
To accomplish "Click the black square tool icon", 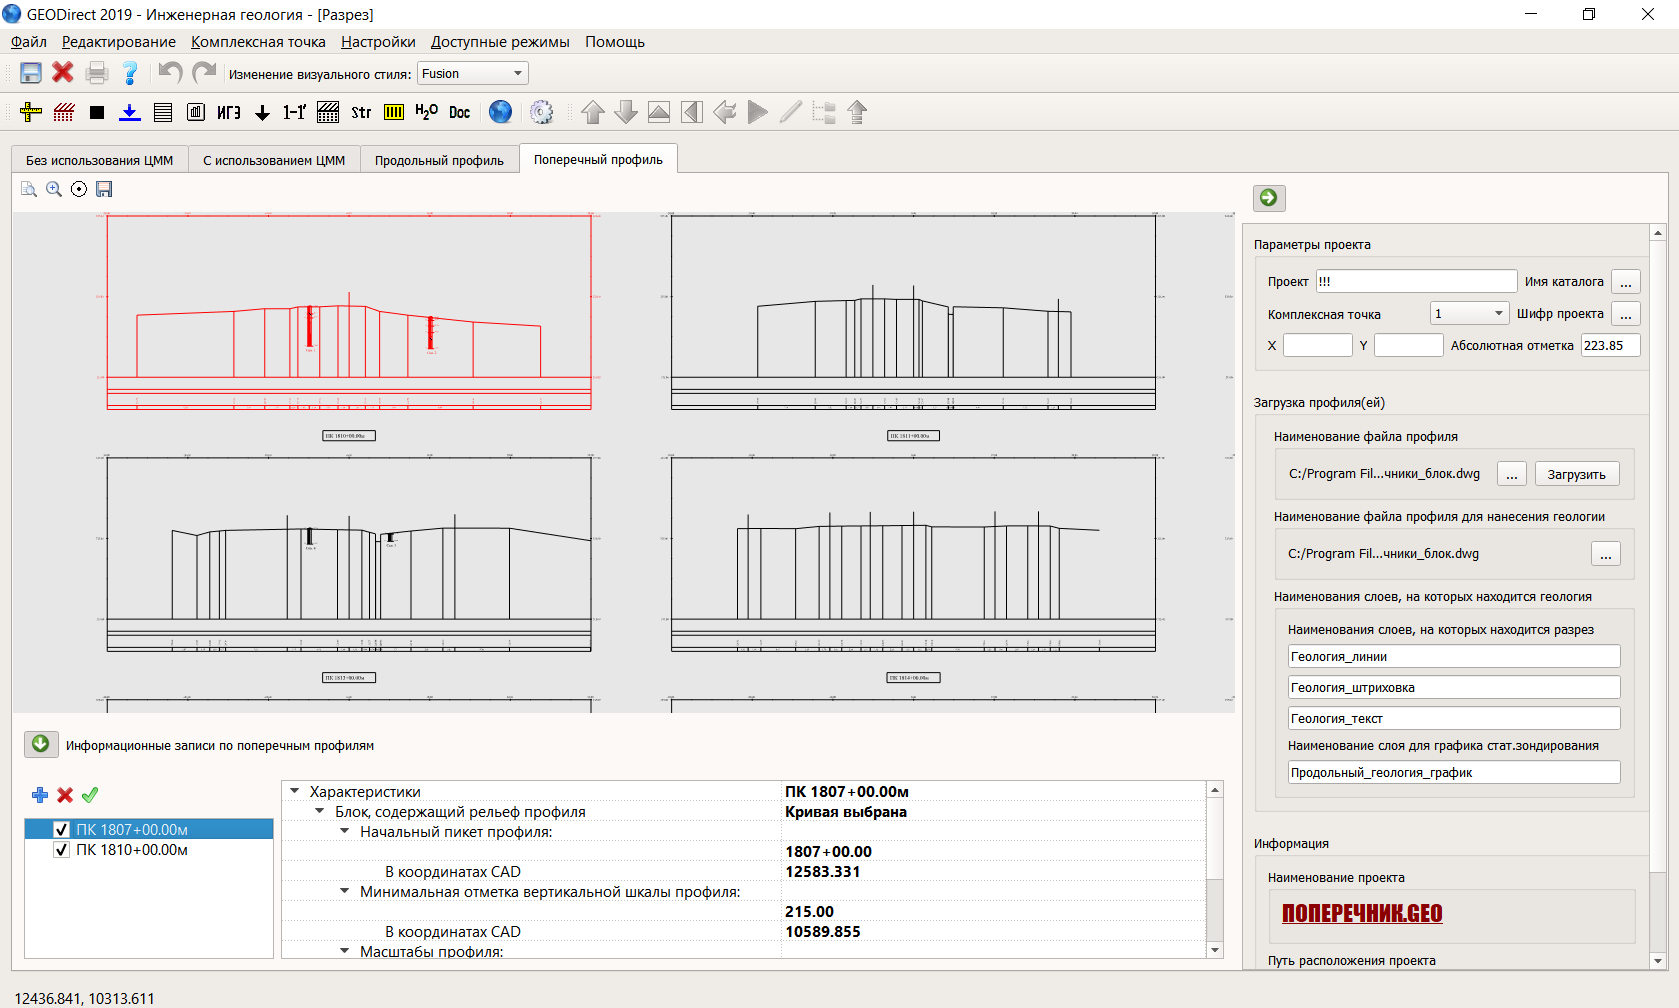I will coord(97,112).
